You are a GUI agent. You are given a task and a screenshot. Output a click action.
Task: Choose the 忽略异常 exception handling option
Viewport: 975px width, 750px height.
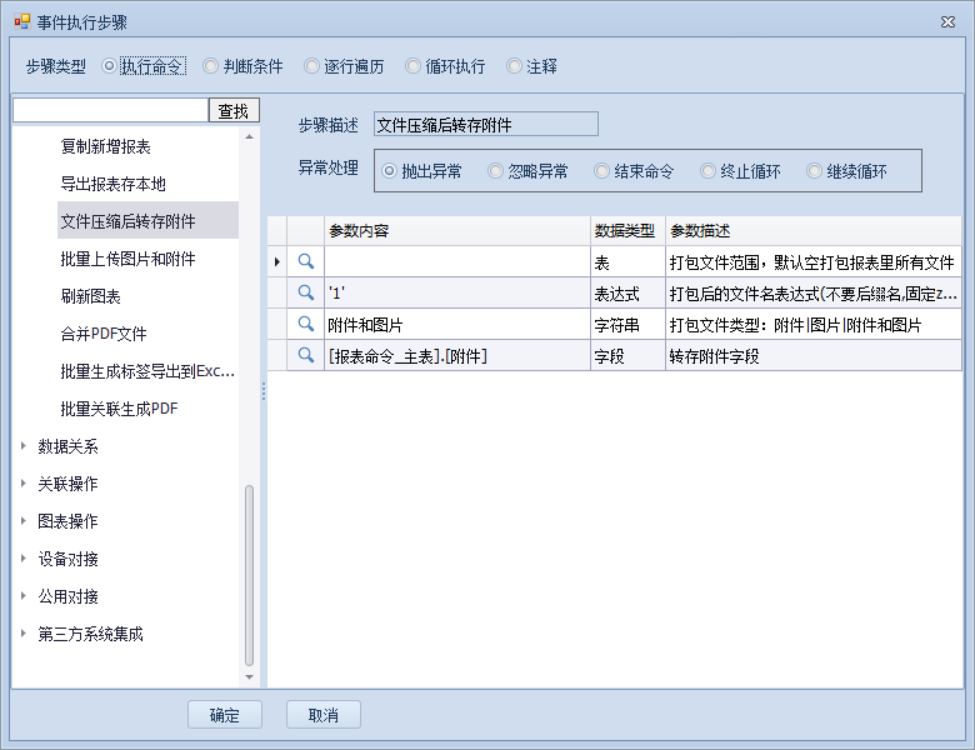pos(496,171)
